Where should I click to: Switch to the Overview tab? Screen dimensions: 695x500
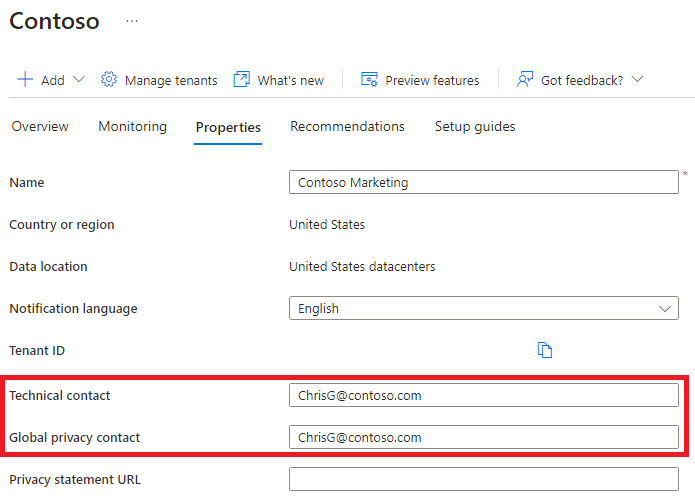40,127
